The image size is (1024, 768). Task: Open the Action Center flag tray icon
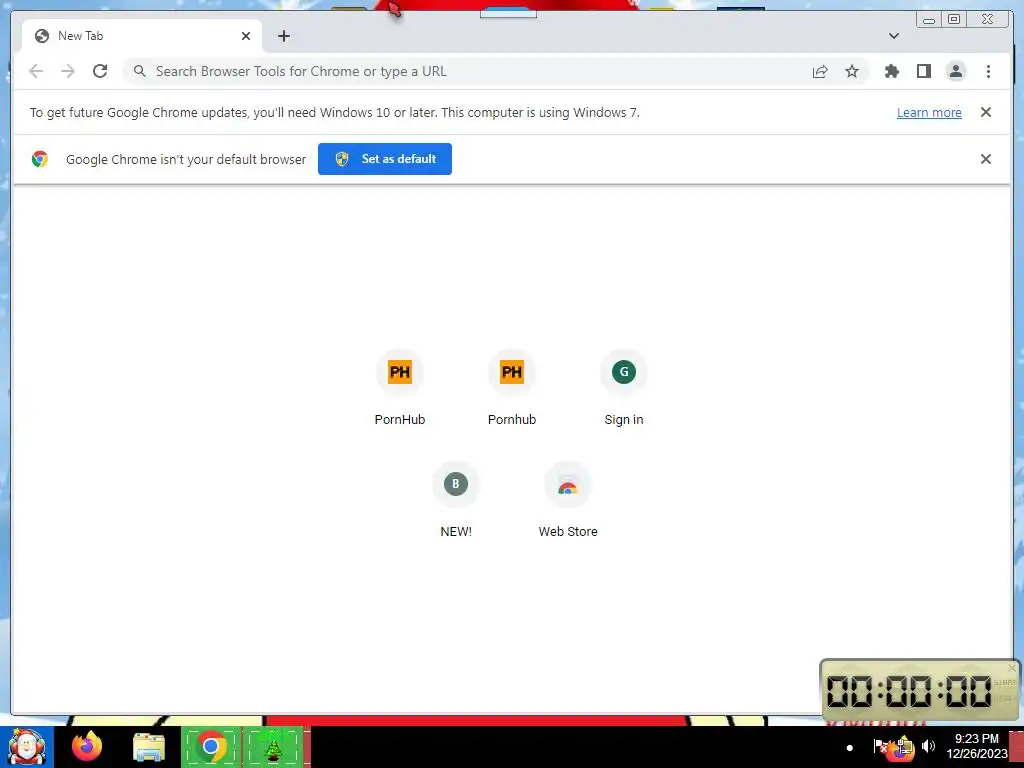(x=880, y=746)
